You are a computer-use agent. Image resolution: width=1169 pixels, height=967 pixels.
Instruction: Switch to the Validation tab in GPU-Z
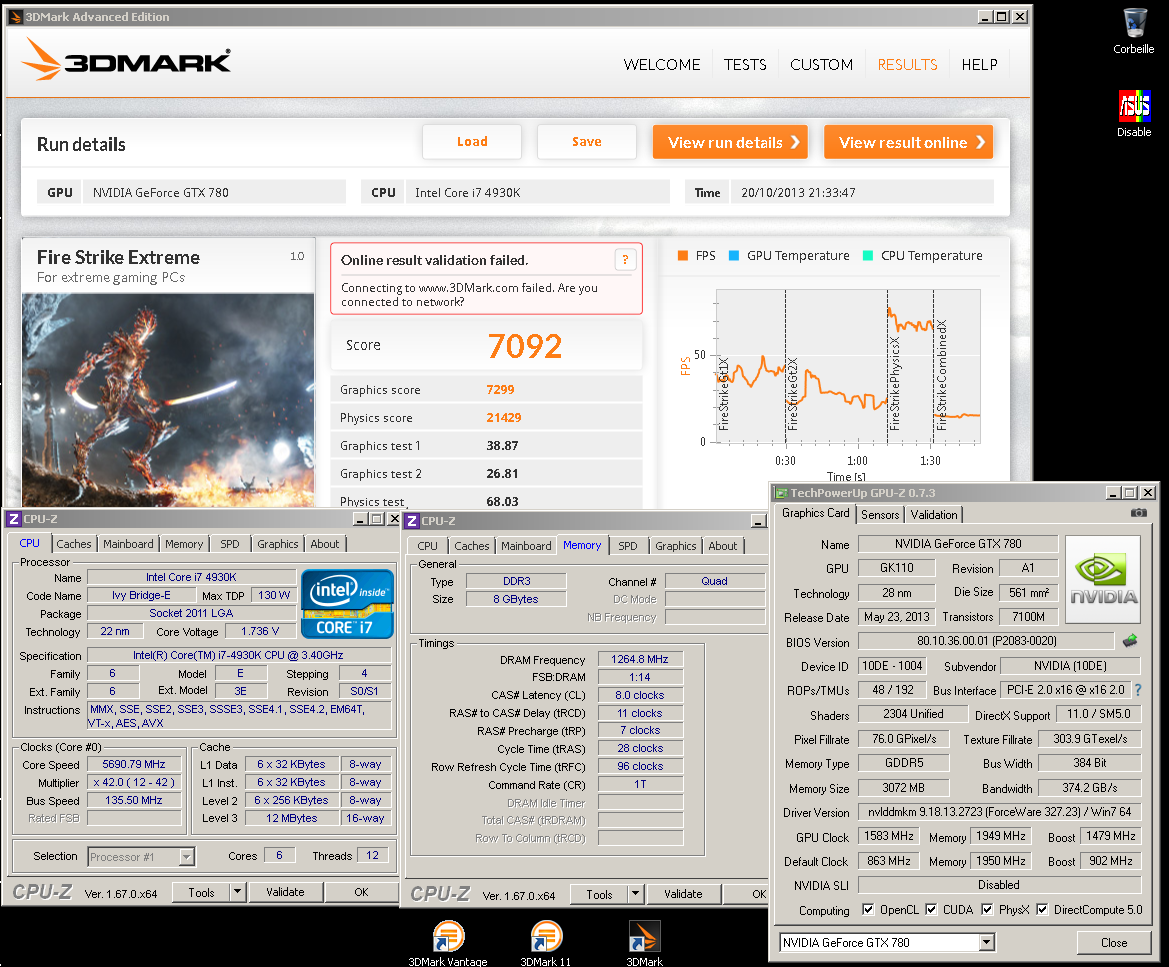(934, 514)
